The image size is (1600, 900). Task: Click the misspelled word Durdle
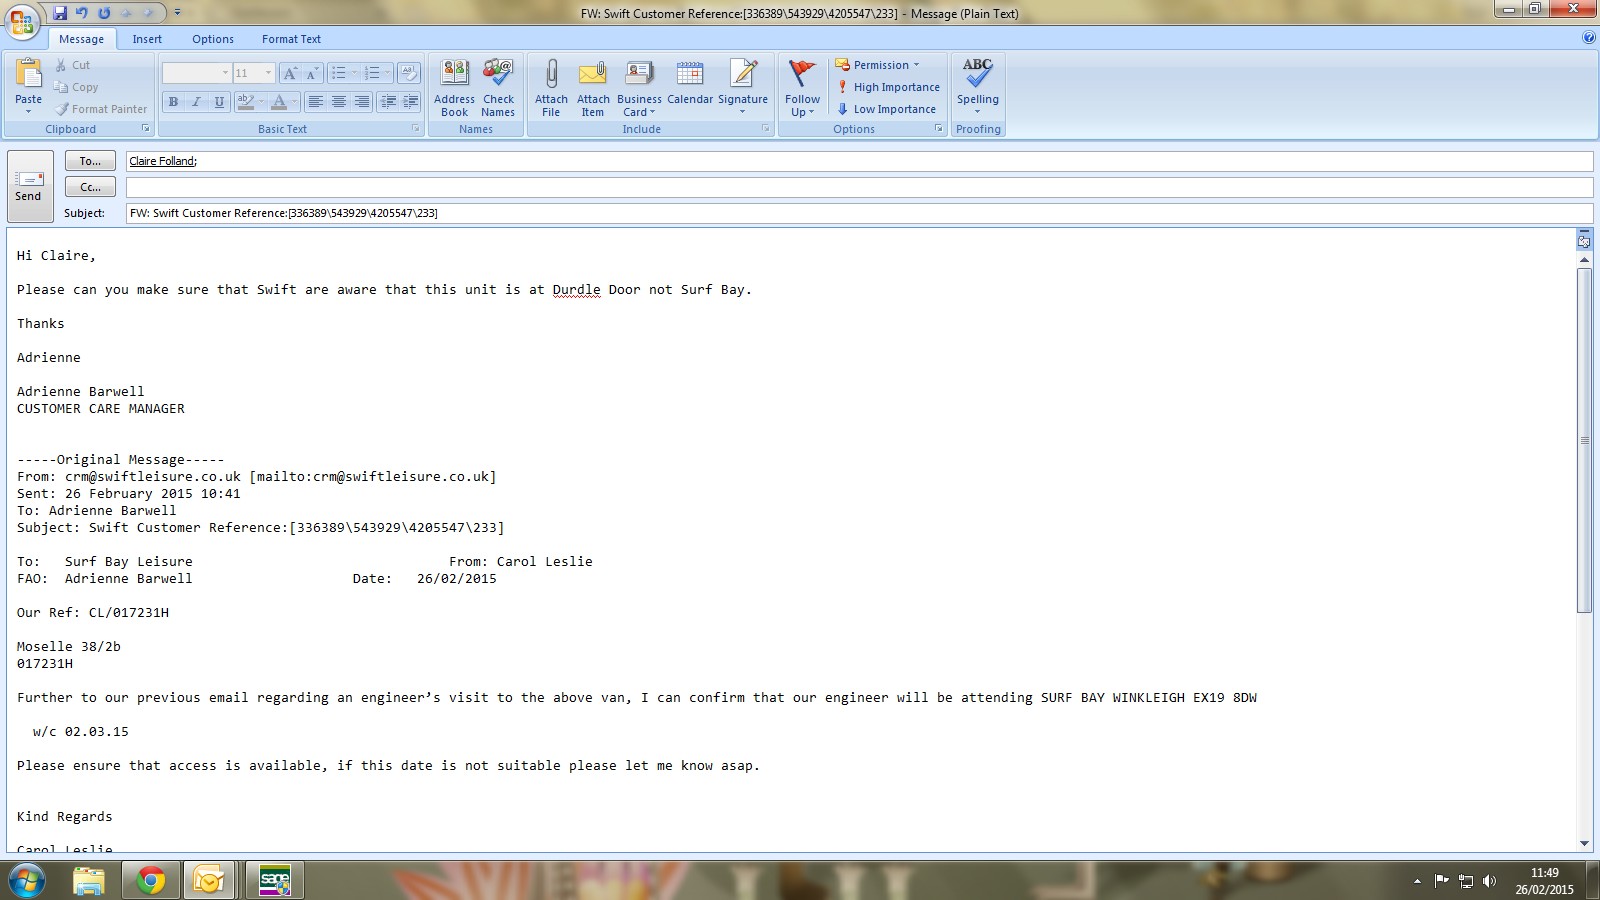point(577,290)
